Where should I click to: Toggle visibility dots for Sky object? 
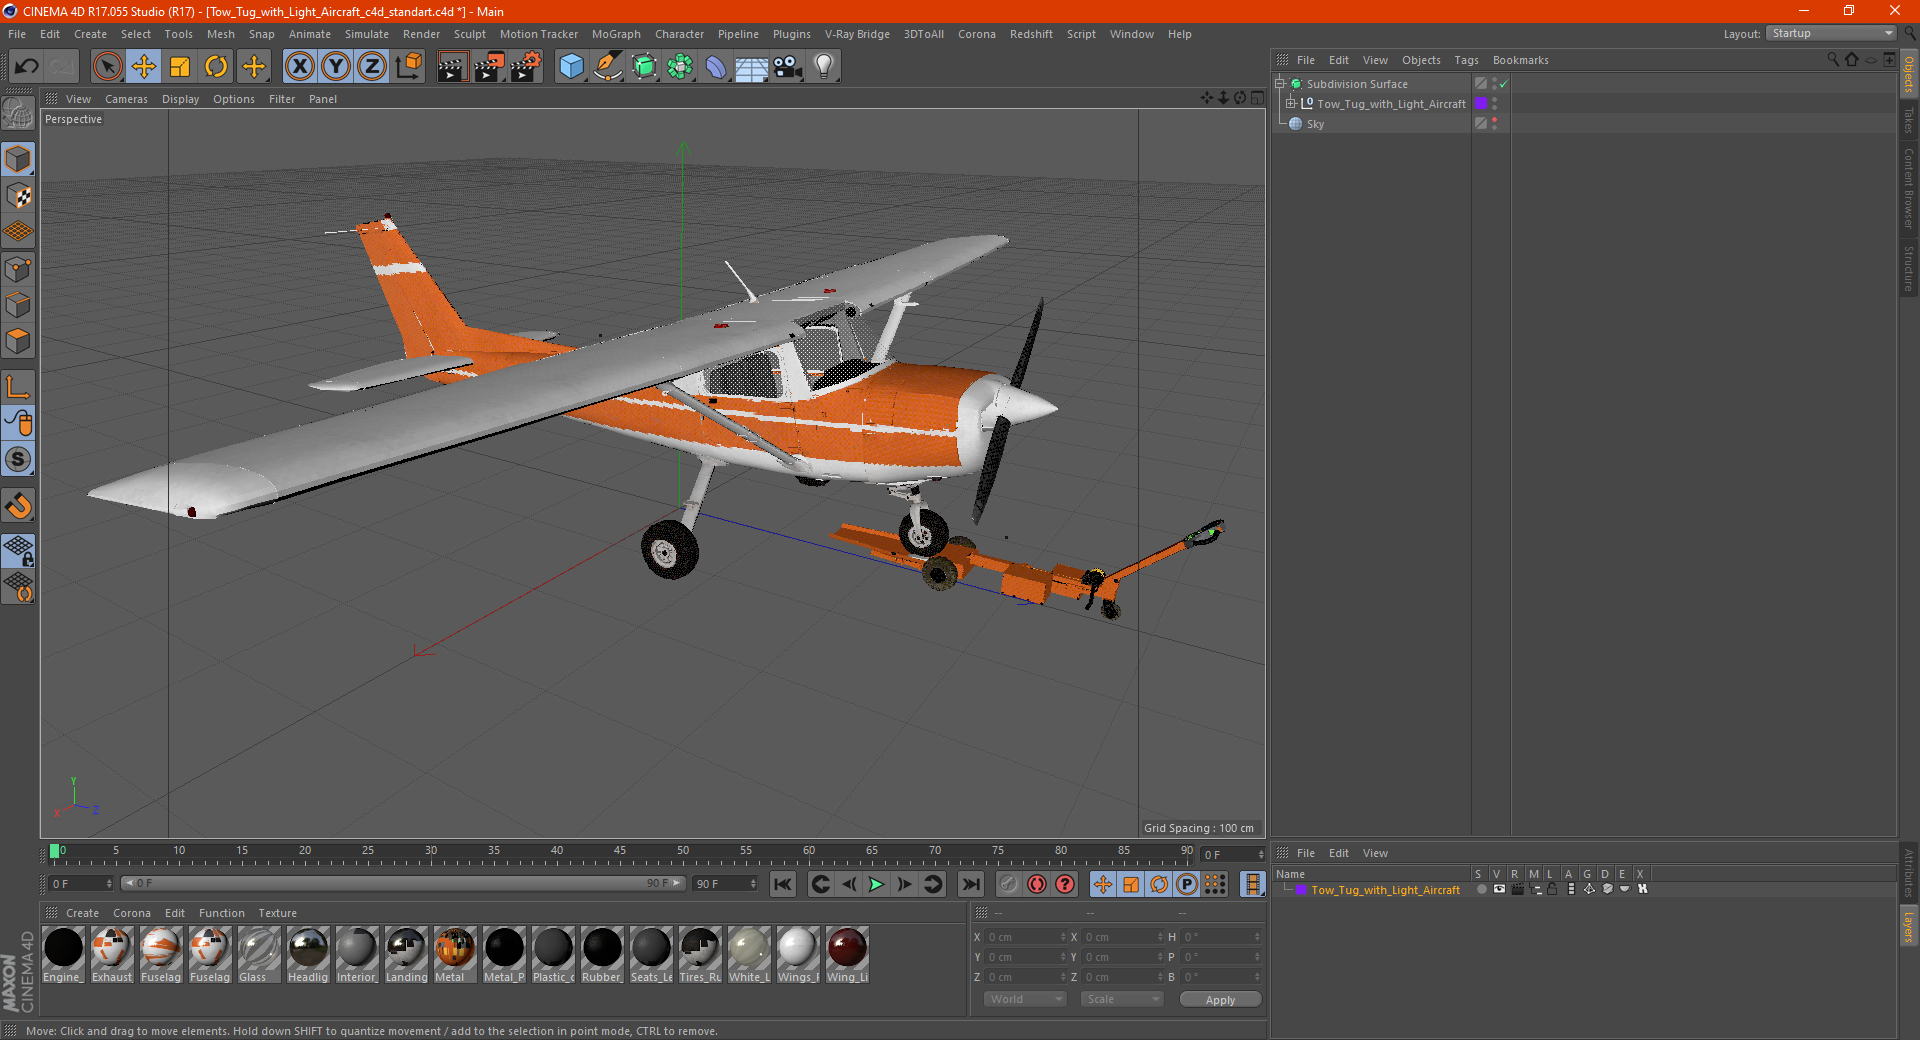[1494, 124]
